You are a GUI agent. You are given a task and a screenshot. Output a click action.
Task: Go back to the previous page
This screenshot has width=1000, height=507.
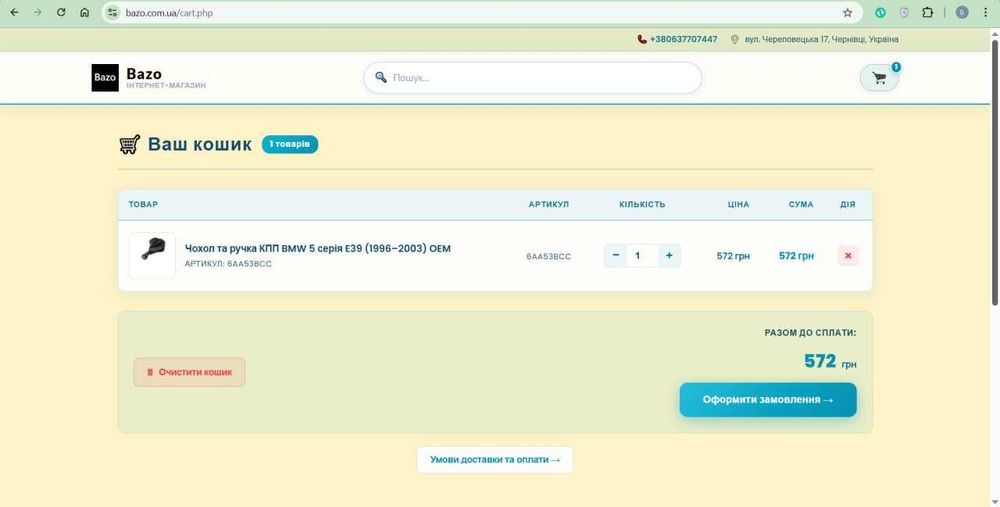(x=14, y=12)
